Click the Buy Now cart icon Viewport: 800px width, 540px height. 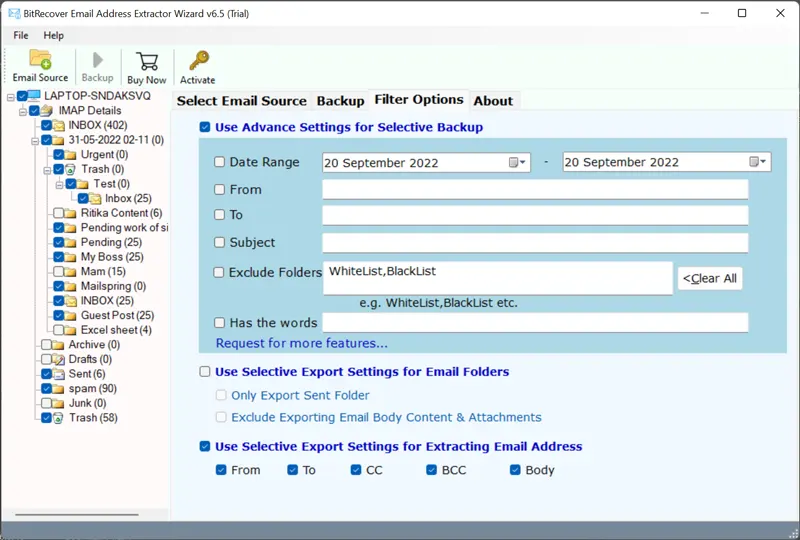pyautogui.click(x=147, y=60)
